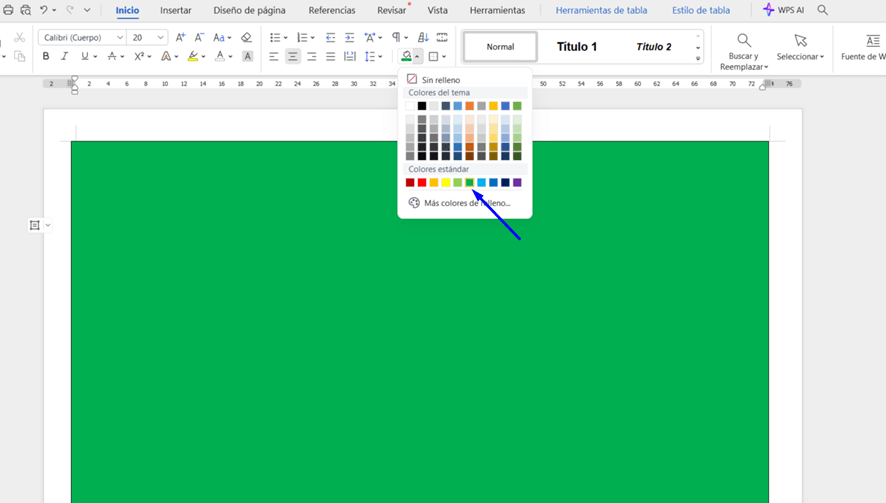Pick the red standard color swatch

(422, 183)
